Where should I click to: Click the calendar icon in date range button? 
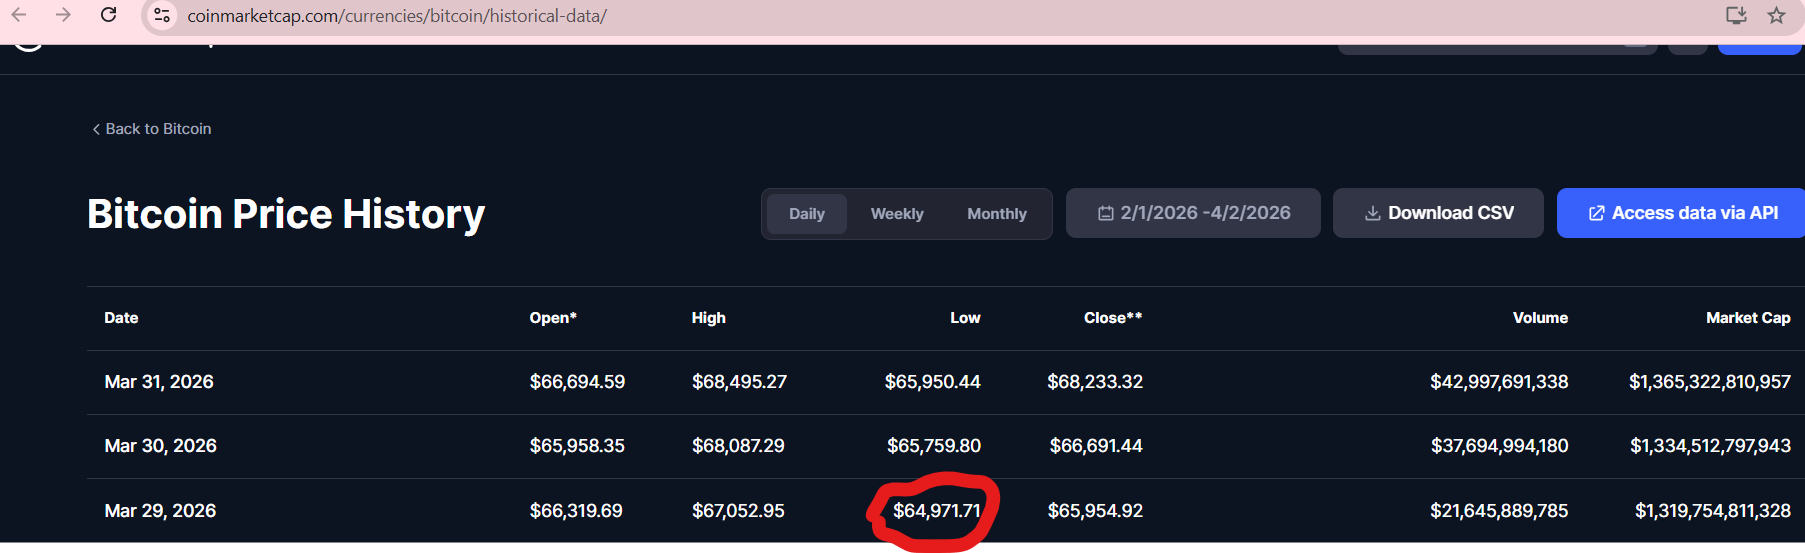[1105, 213]
